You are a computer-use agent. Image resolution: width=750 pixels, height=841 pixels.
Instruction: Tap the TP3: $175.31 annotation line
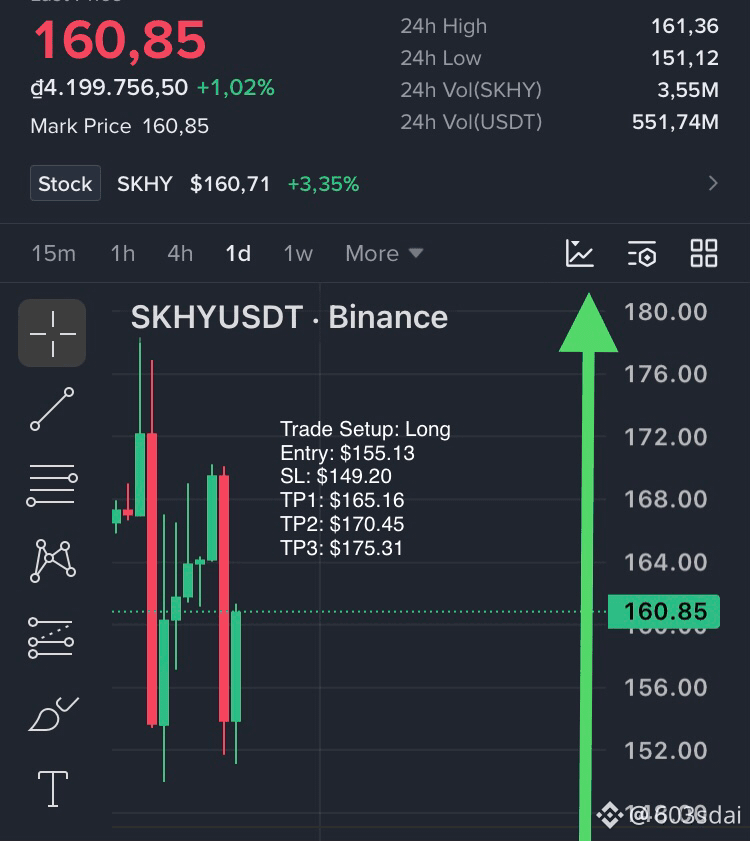click(x=341, y=548)
